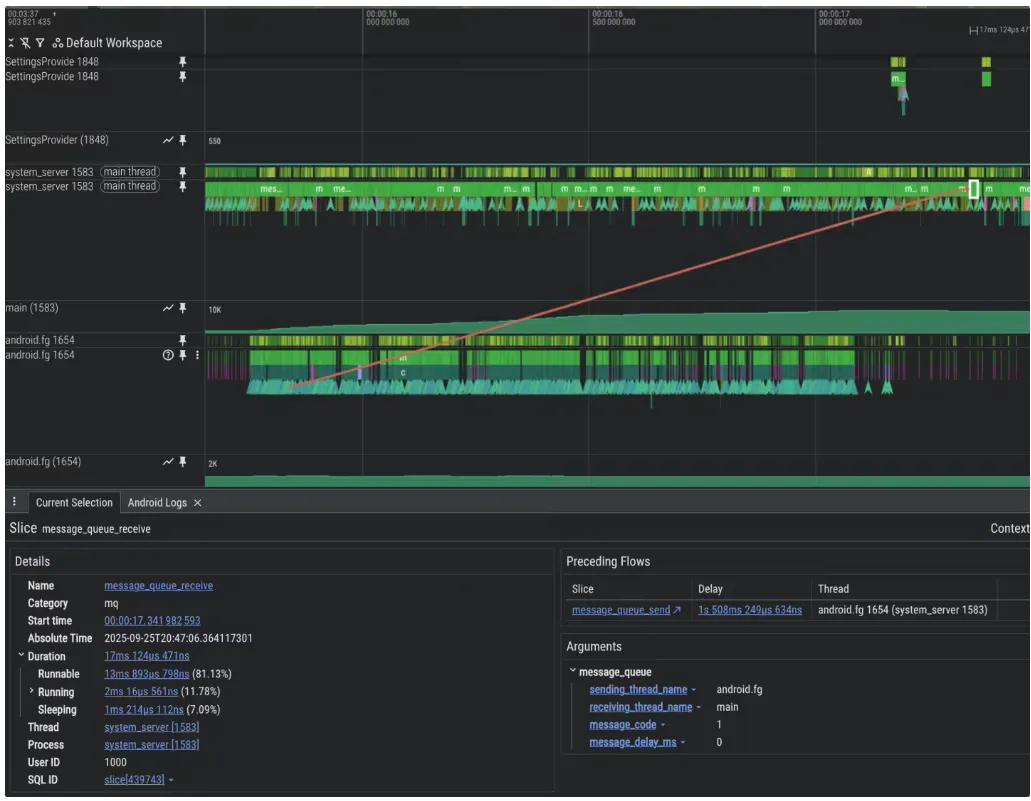
Task: Click the message_queue_receive name link
Action: coord(158,585)
